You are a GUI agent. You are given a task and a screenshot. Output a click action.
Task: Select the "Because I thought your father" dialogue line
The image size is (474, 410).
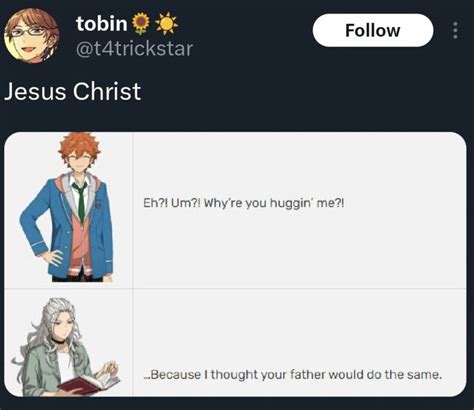click(x=293, y=375)
